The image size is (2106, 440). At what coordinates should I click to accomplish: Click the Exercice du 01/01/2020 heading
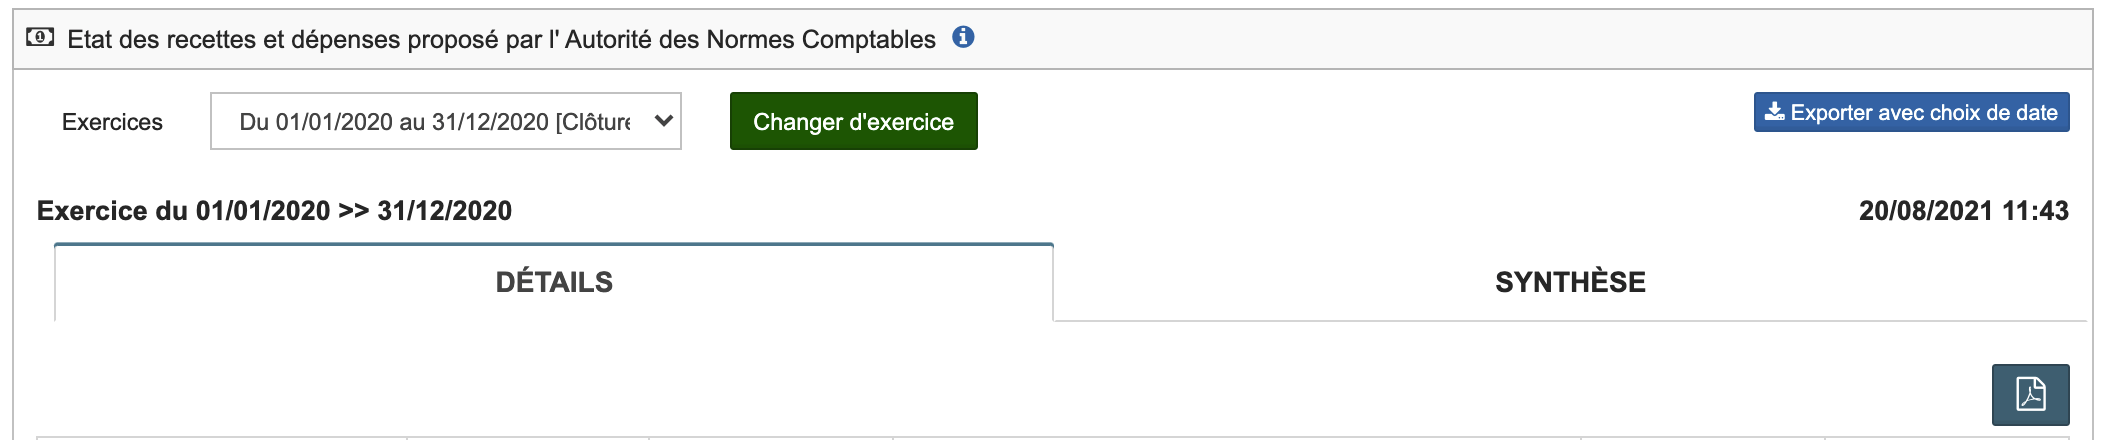click(274, 211)
